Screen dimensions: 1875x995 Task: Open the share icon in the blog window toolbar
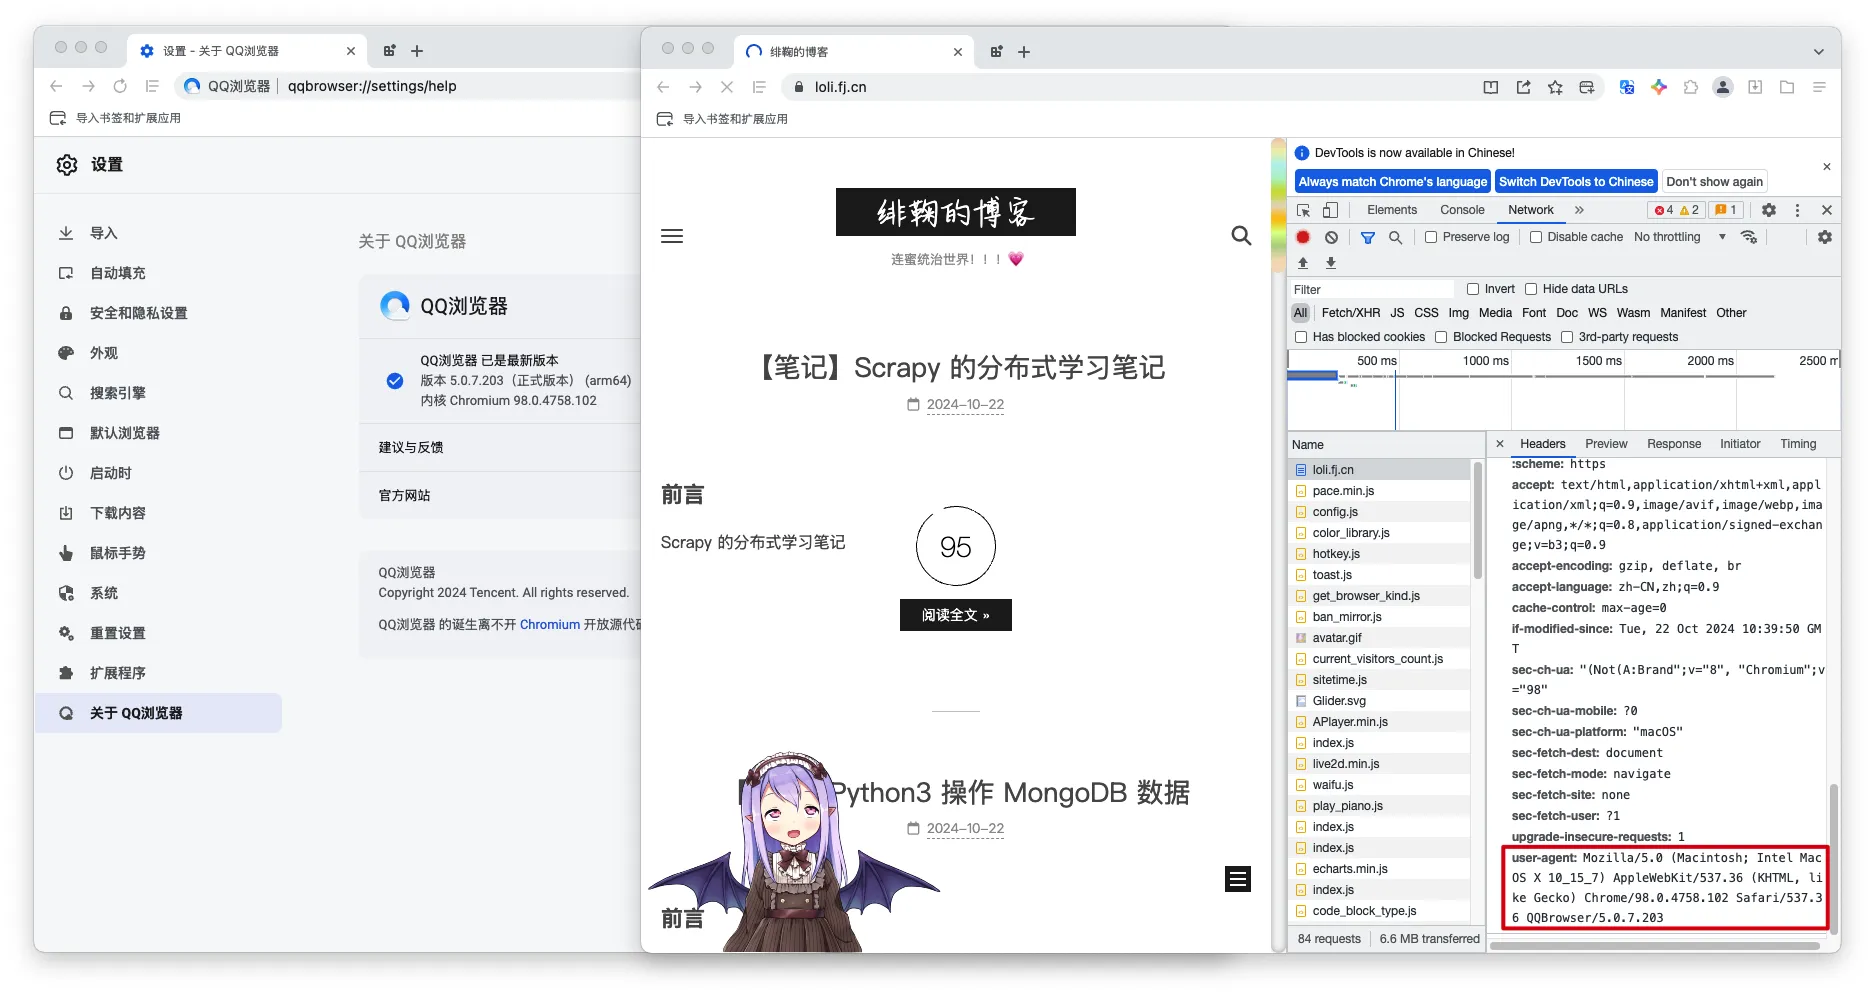1523,88
